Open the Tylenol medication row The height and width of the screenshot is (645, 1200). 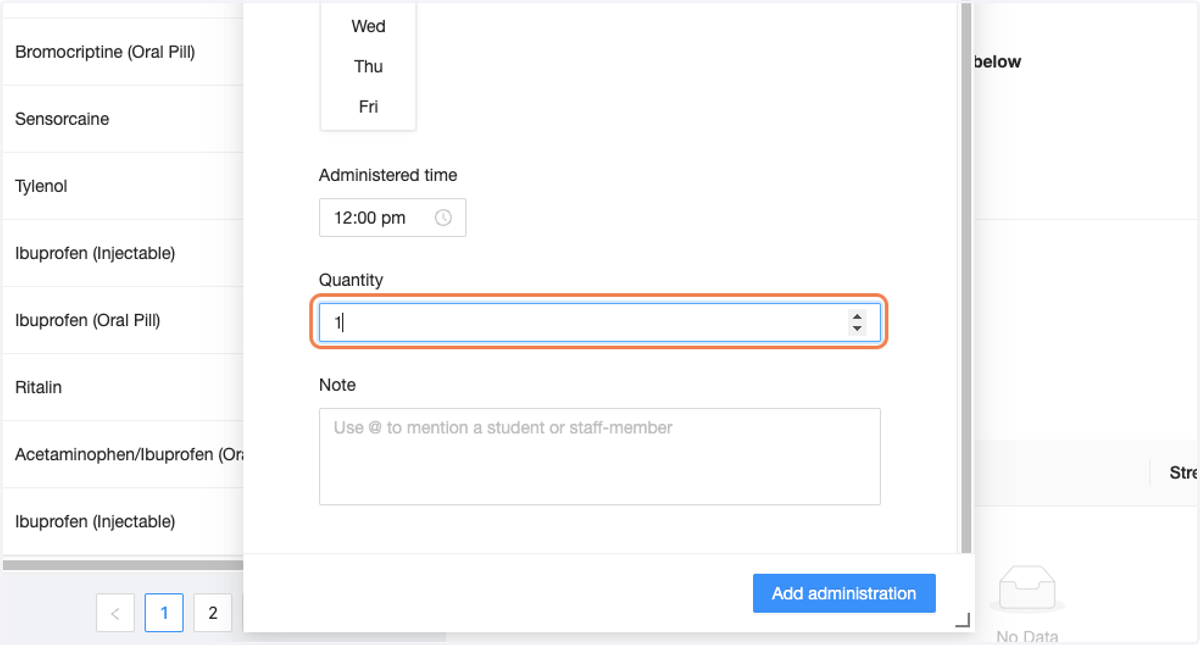[x=123, y=186]
